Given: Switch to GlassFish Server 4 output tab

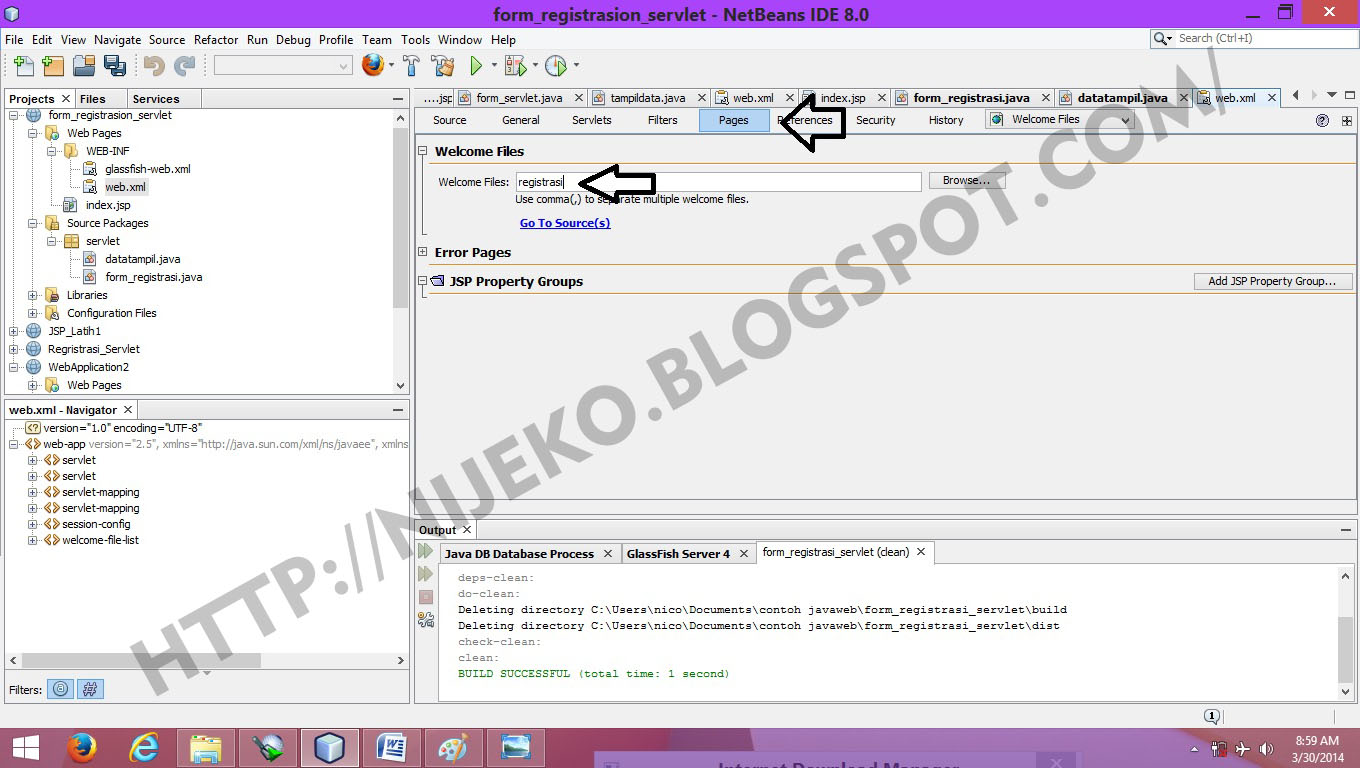Looking at the screenshot, I should [x=678, y=553].
